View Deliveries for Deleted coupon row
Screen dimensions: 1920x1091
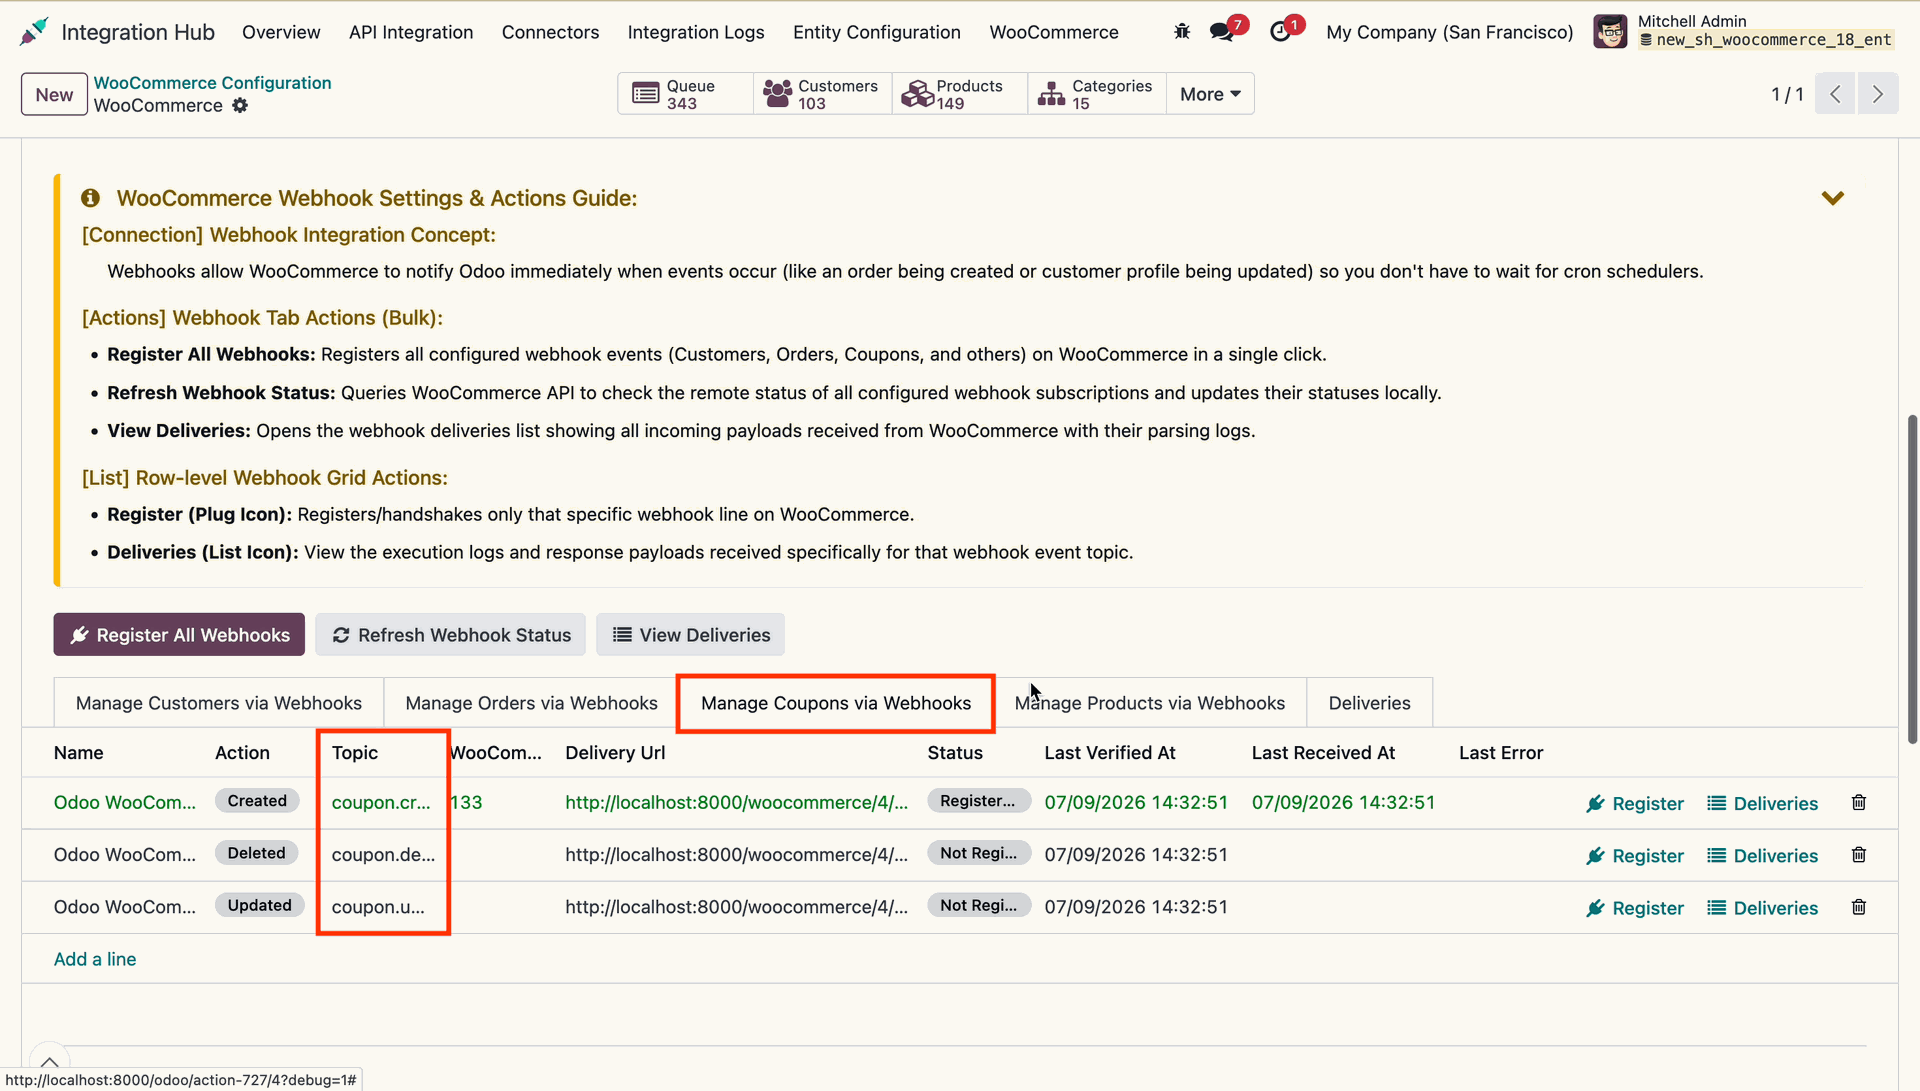coord(1762,855)
